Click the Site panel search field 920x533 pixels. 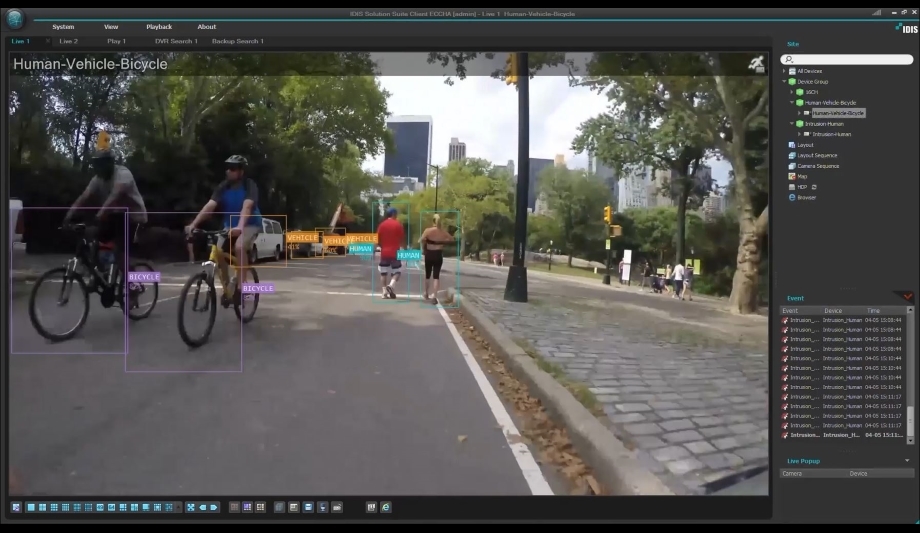point(848,60)
